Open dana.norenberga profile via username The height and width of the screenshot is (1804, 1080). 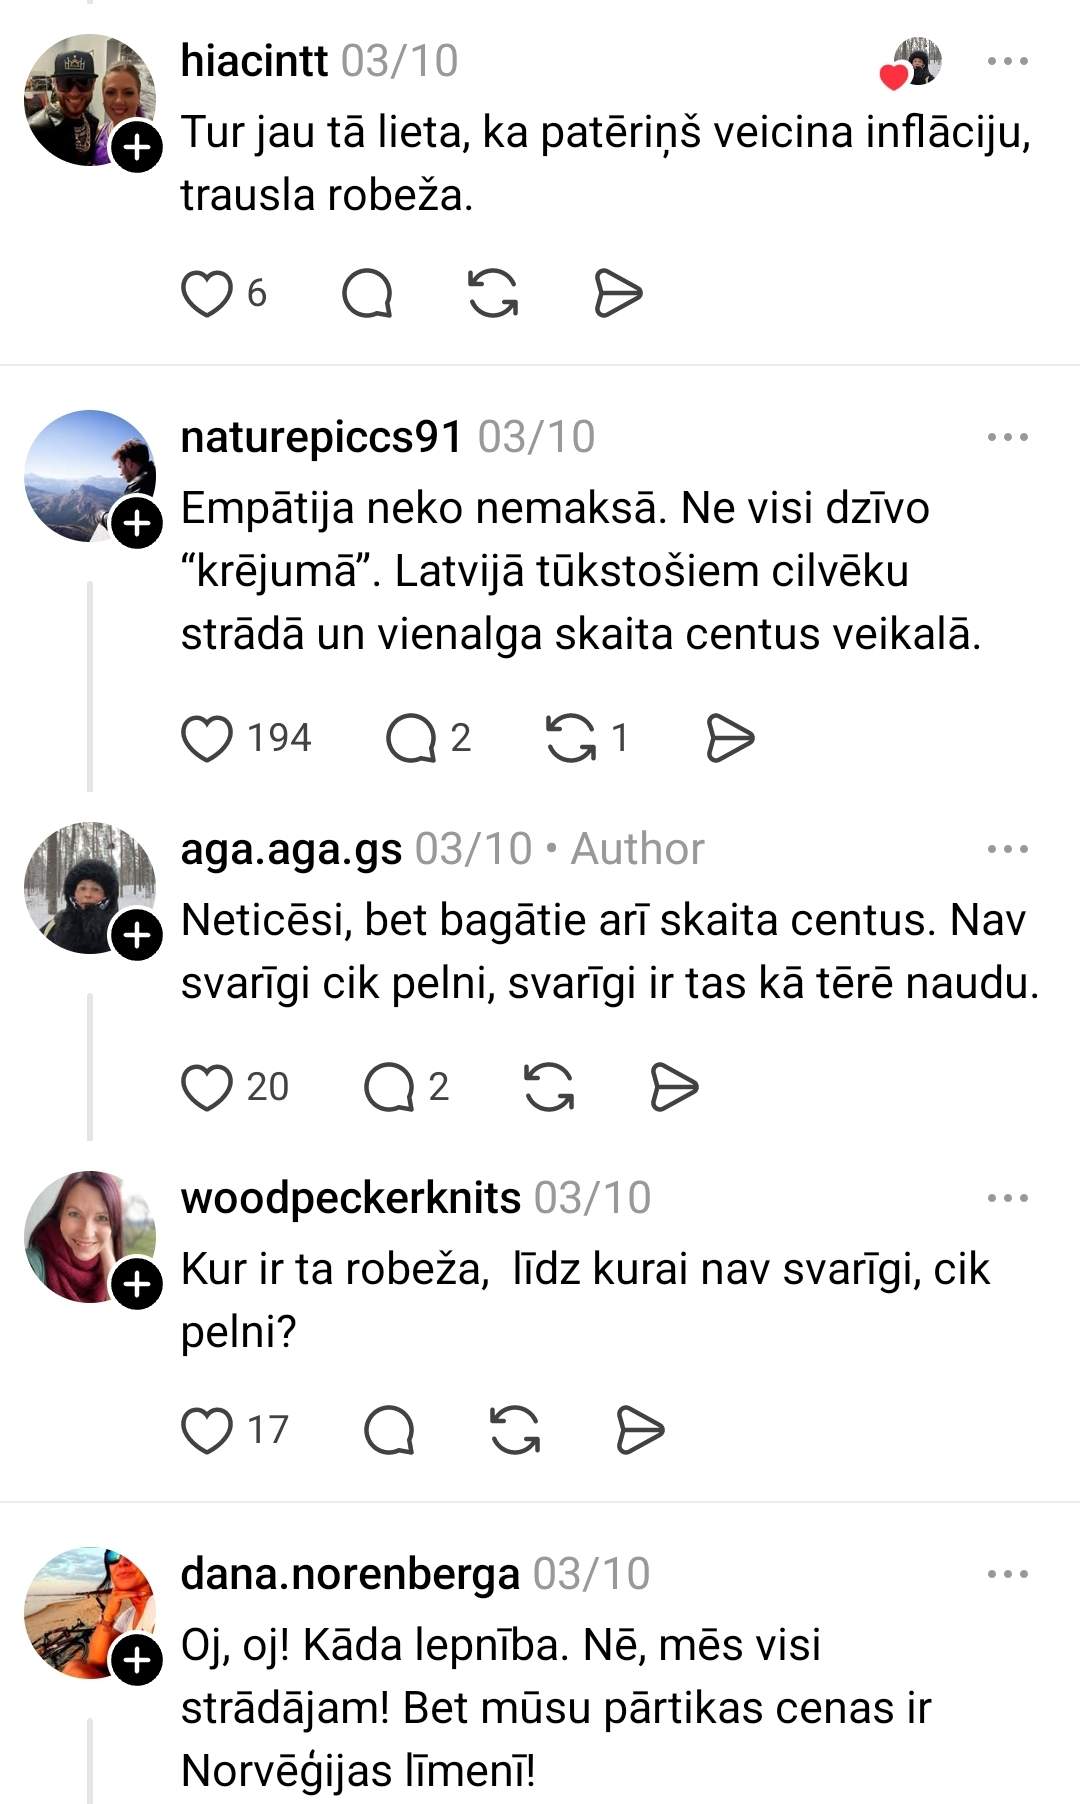350,1574
